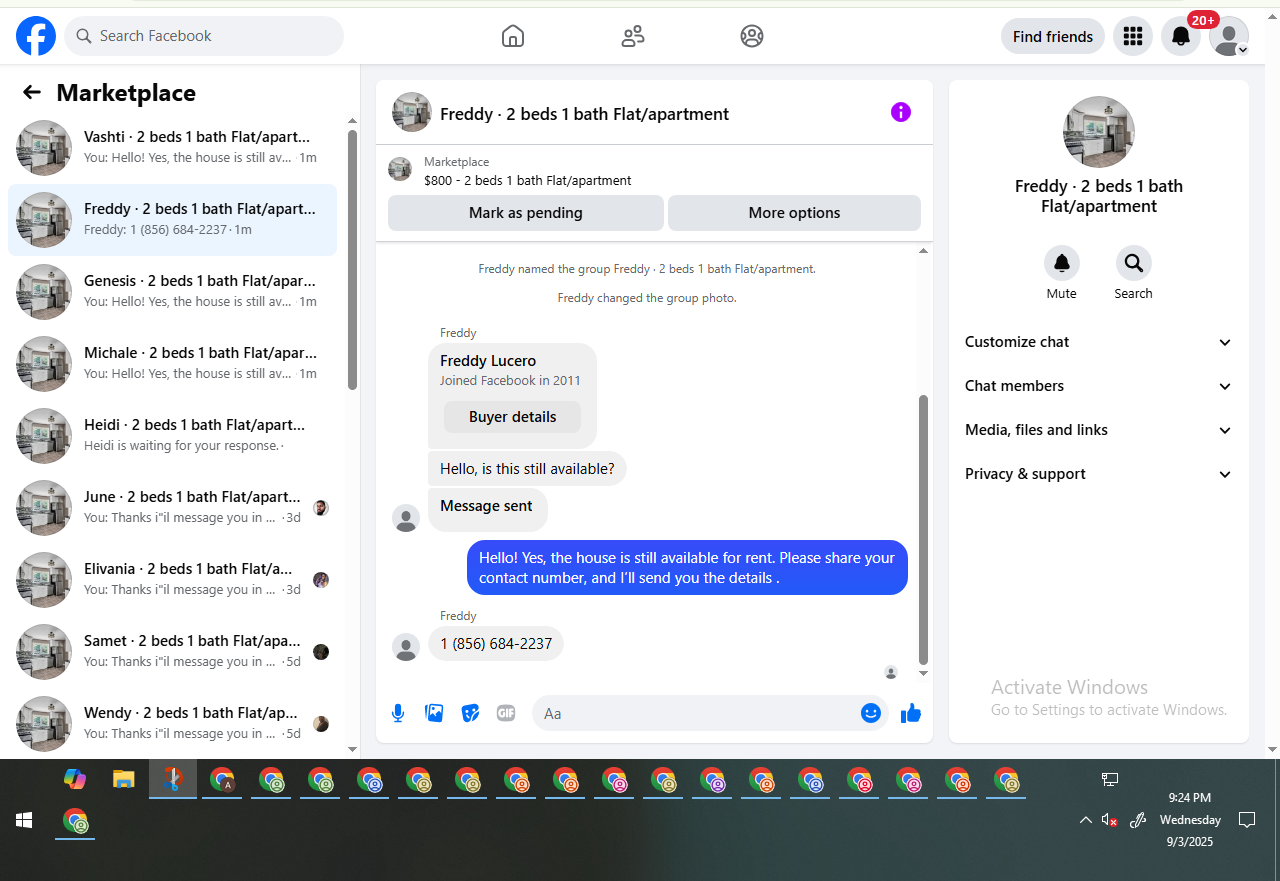The image size is (1280, 881).
Task: Open the GIF picker icon
Action: [506, 713]
